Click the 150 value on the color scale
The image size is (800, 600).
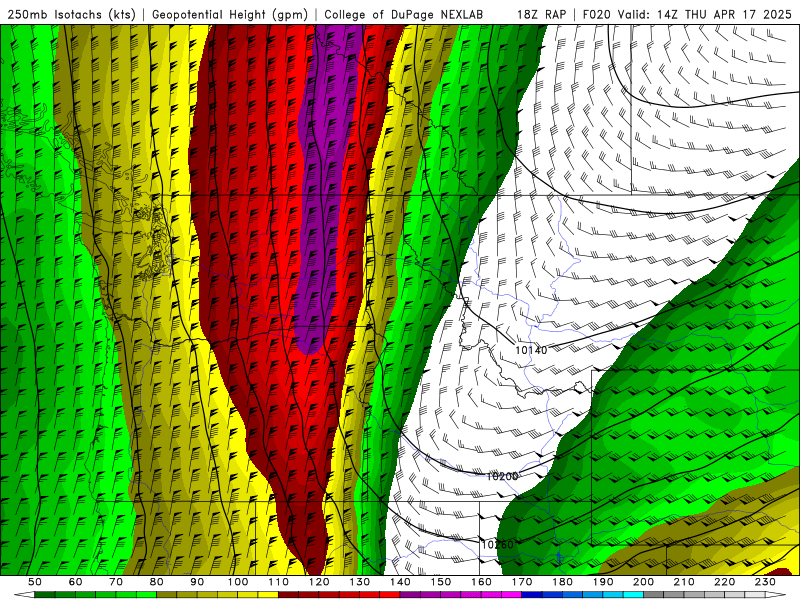tap(440, 582)
